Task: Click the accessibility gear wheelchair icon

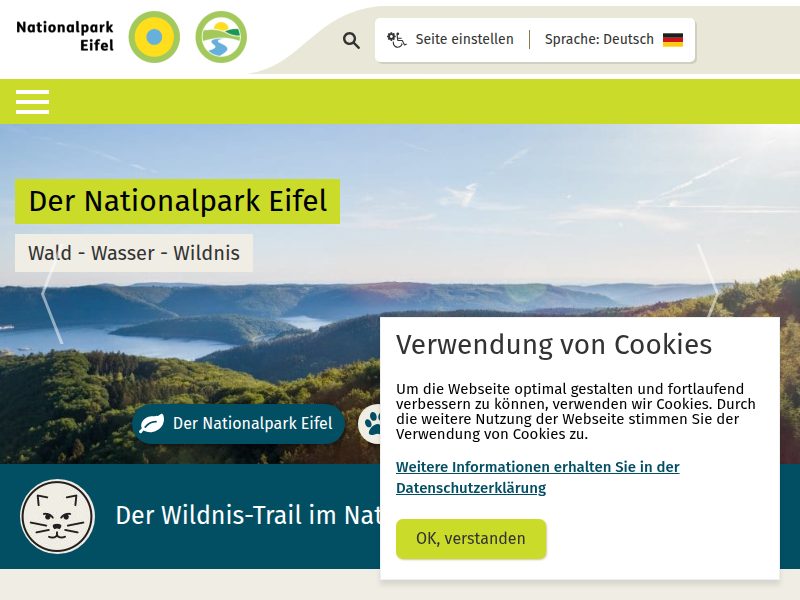Action: coord(396,39)
